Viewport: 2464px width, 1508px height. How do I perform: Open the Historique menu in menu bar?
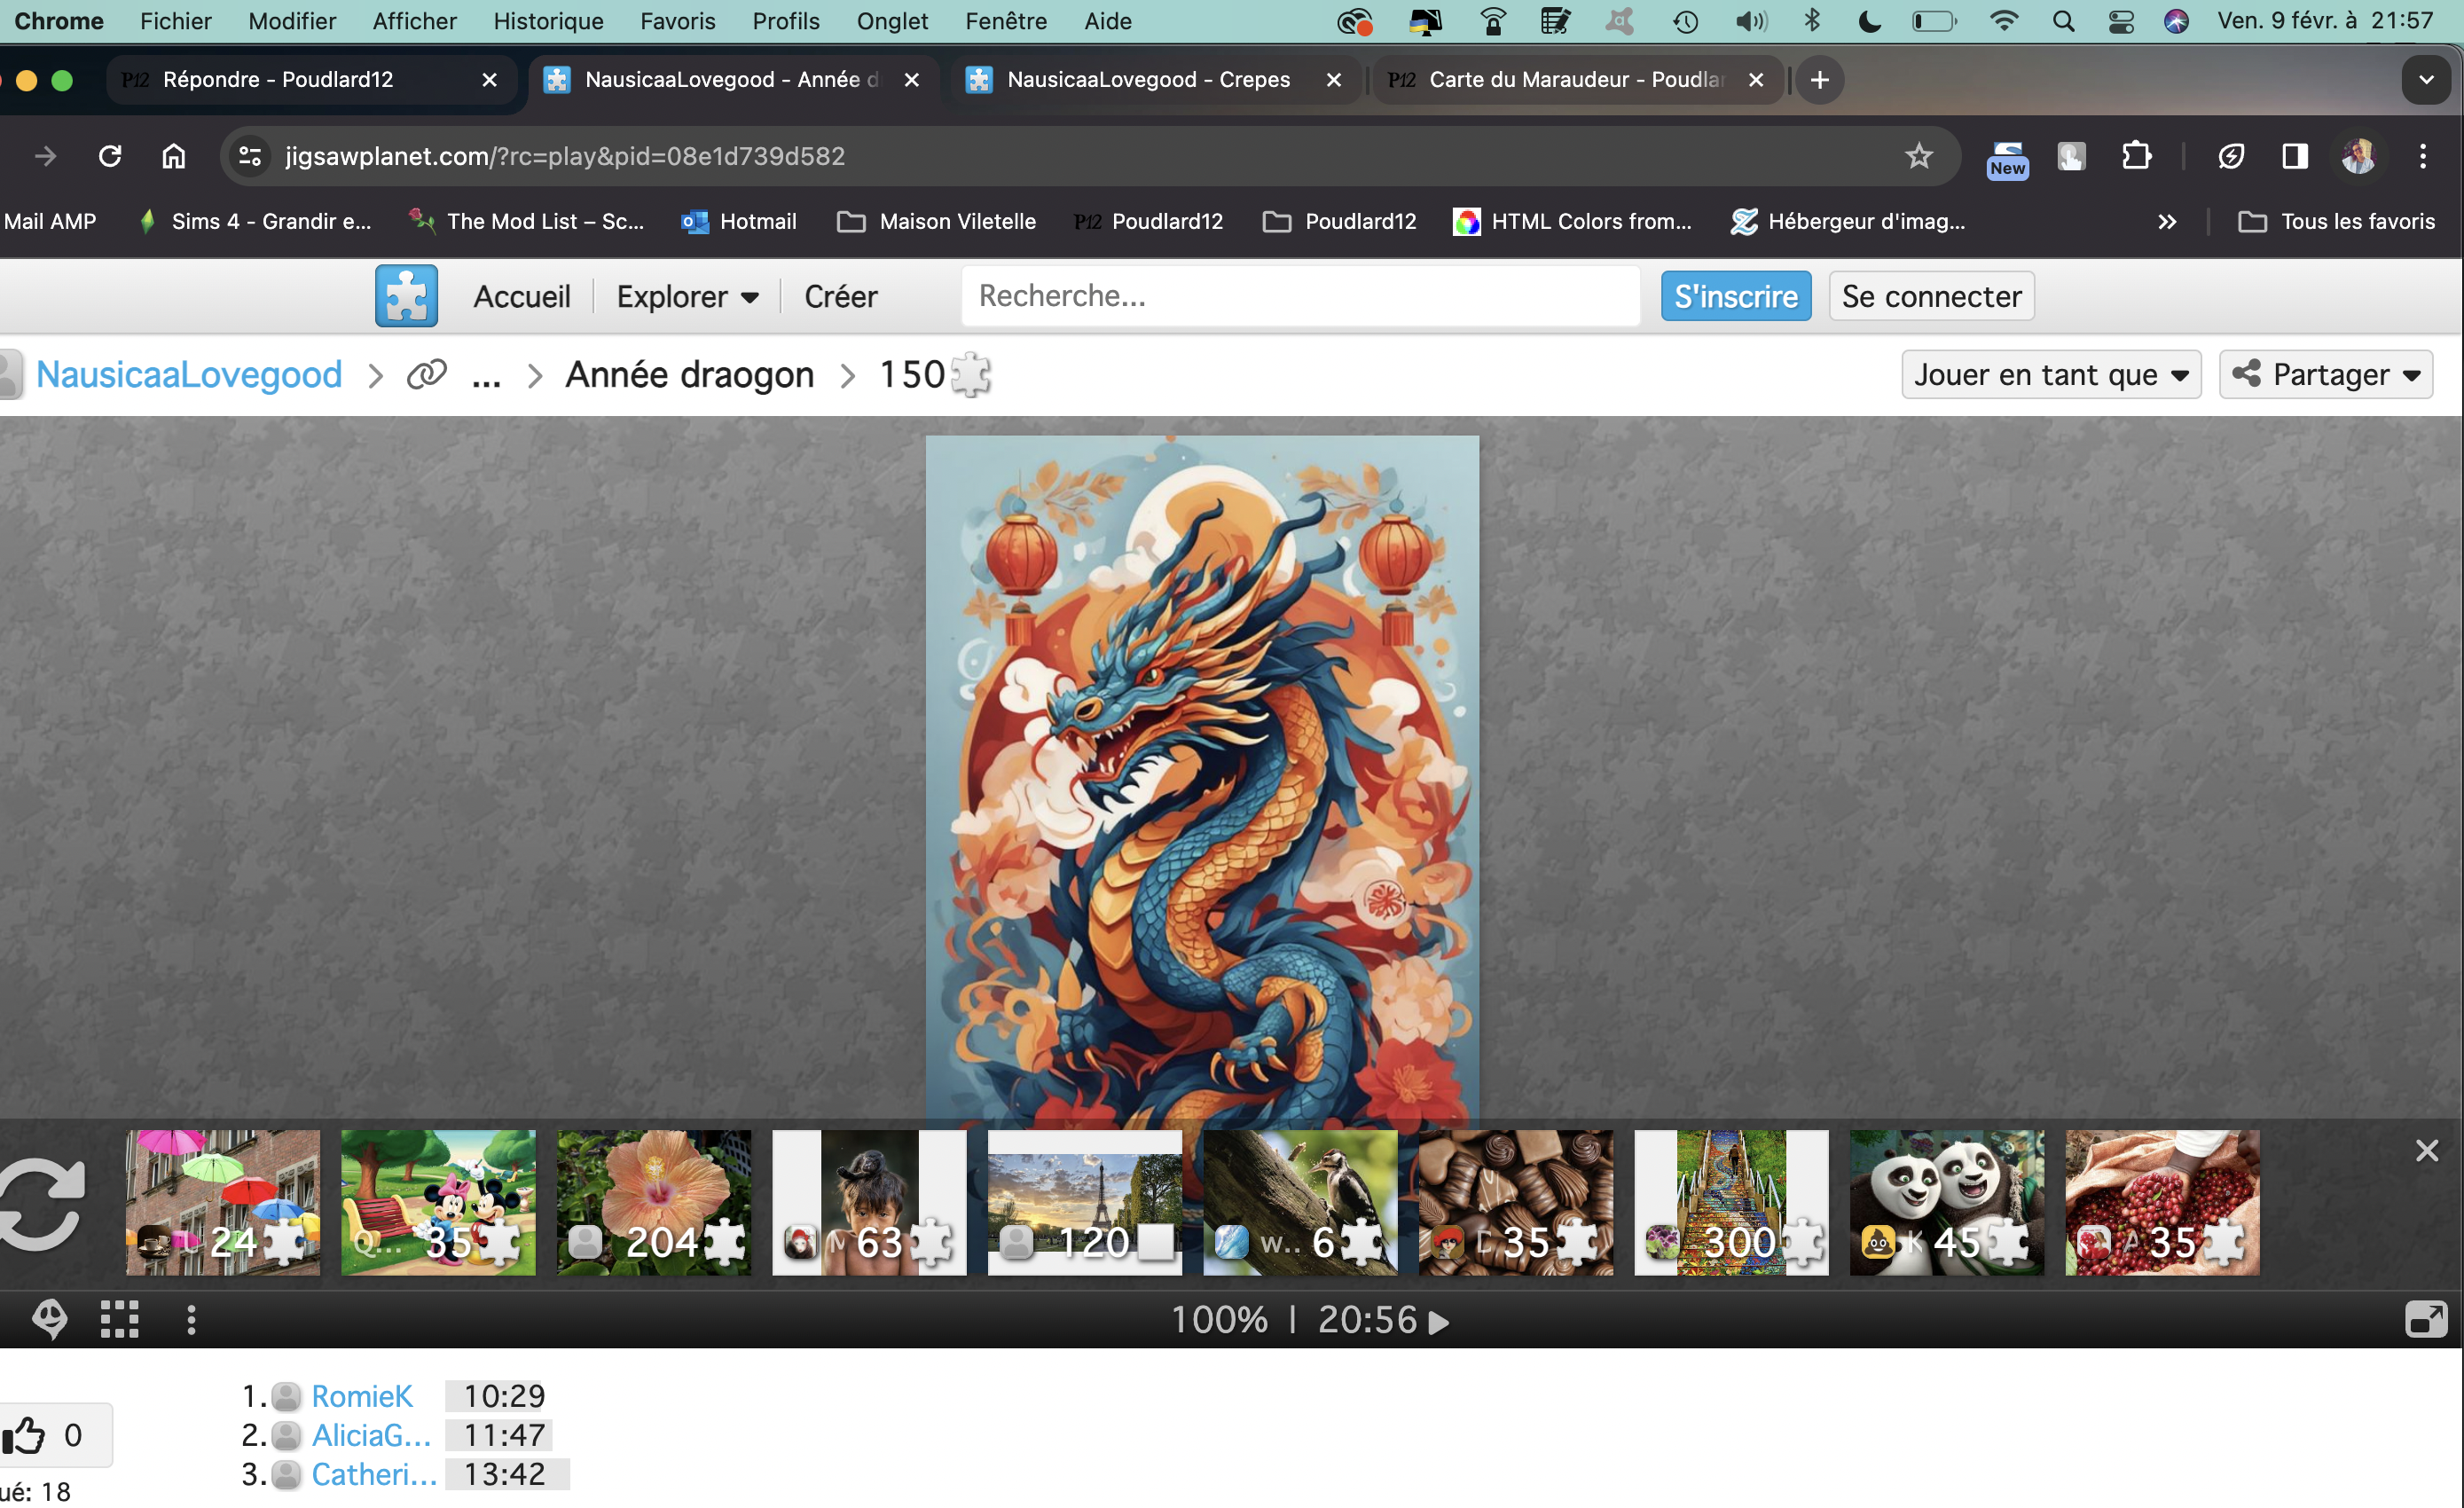pyautogui.click(x=548, y=21)
